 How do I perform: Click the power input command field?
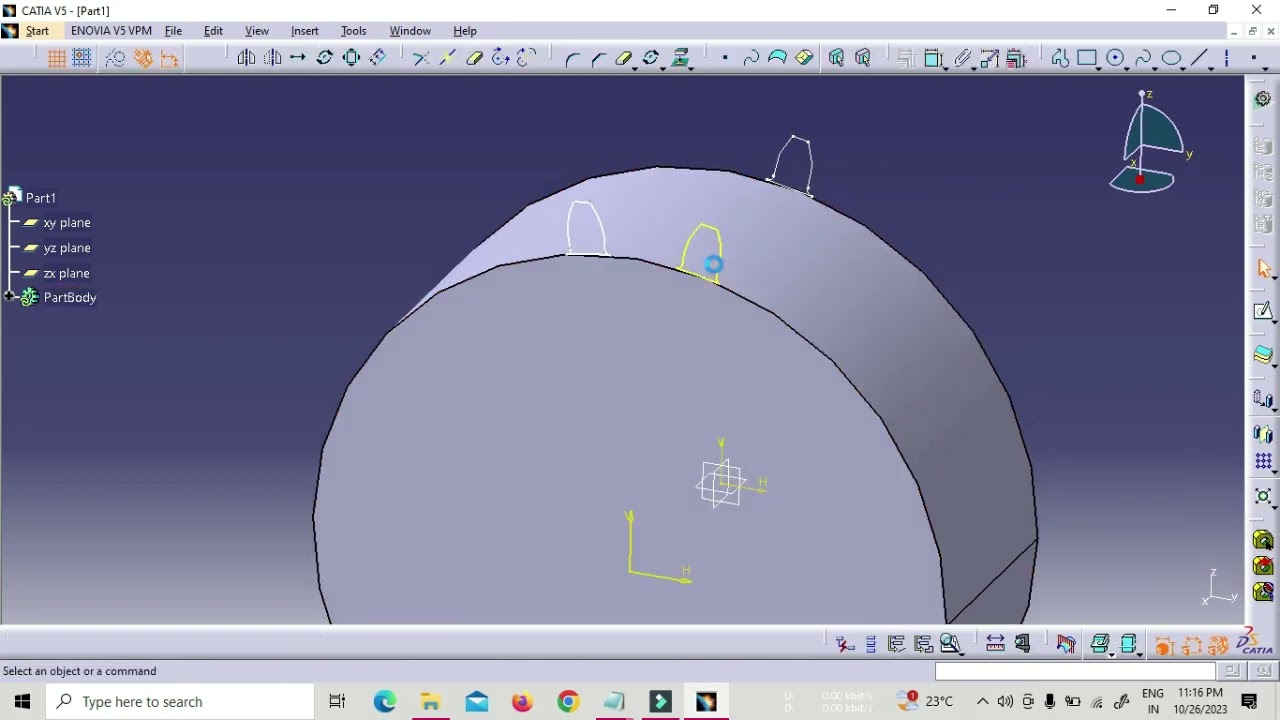pos(1076,671)
